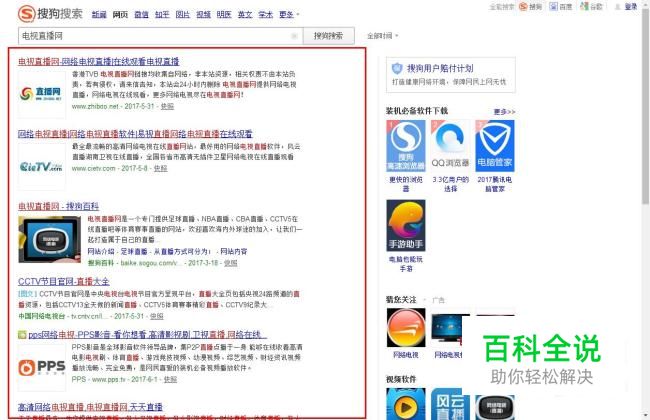Search the same query on Google
This screenshot has width=650, height=420.
pyautogui.click(x=592, y=7)
